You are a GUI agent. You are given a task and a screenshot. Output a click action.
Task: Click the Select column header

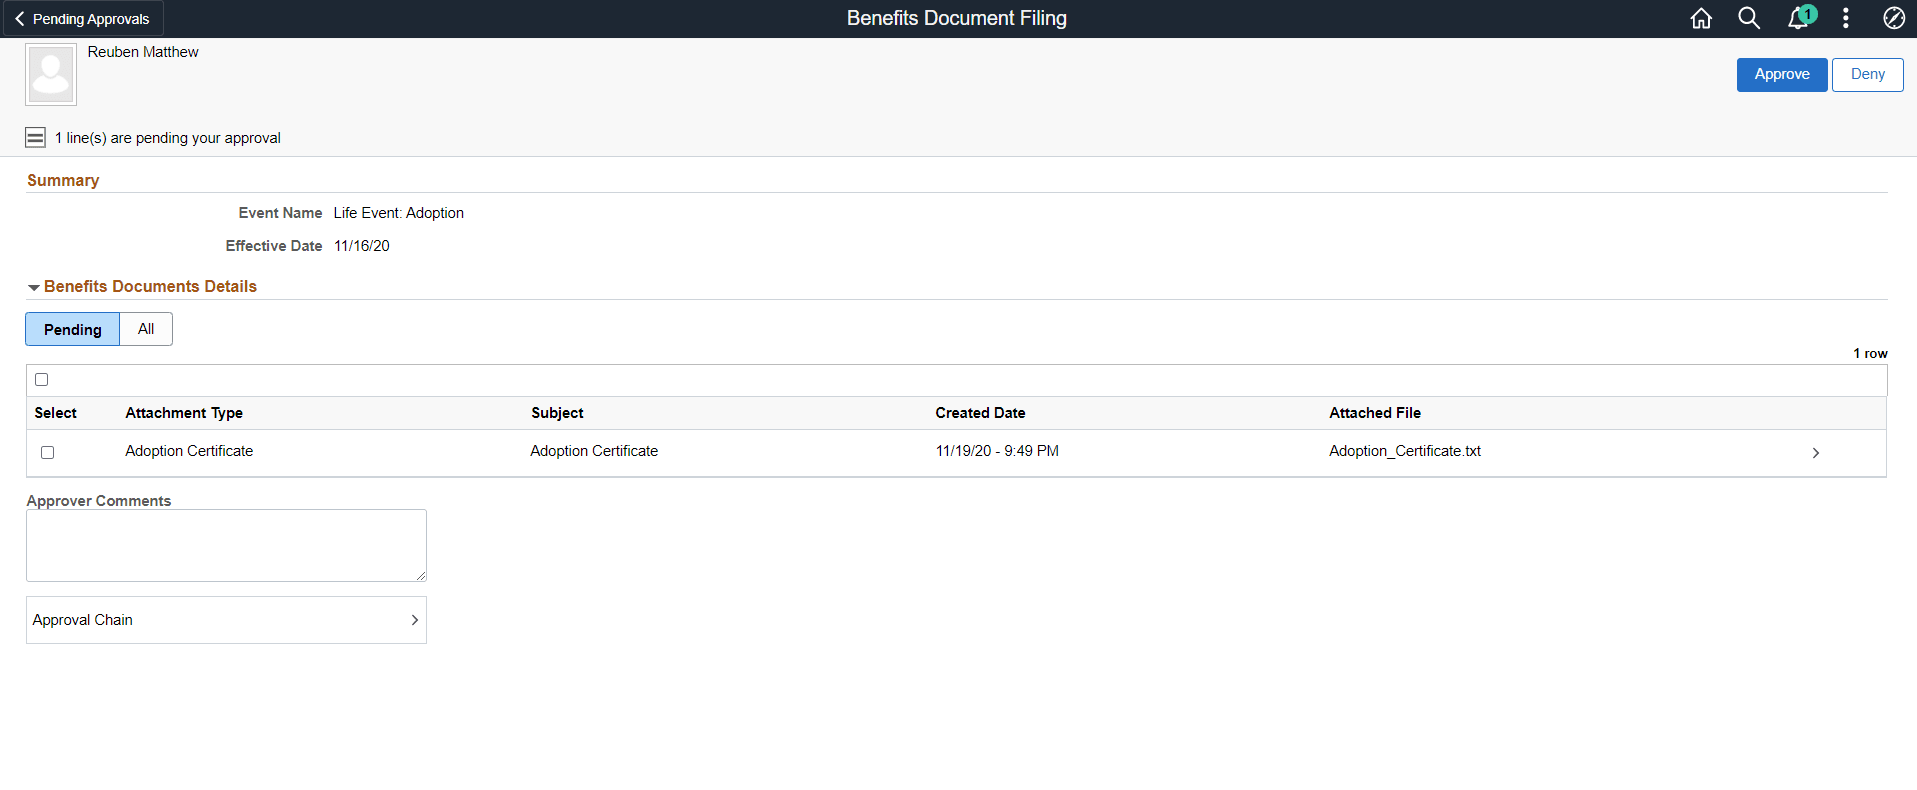point(55,413)
